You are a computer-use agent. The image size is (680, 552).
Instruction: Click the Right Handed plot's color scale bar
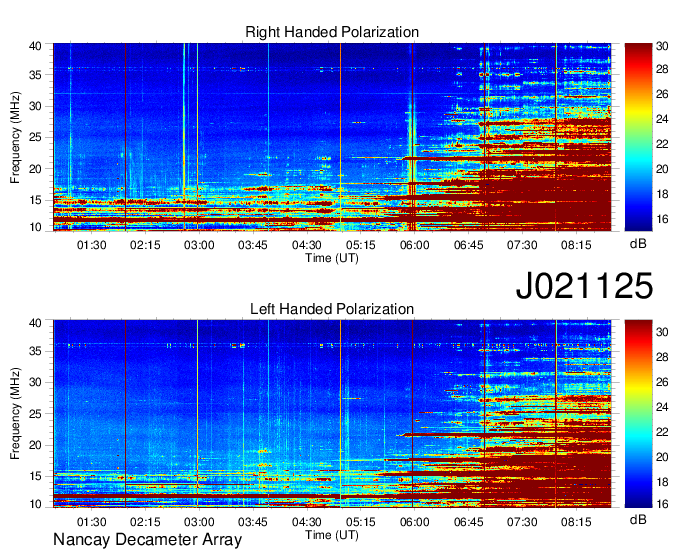pos(638,137)
